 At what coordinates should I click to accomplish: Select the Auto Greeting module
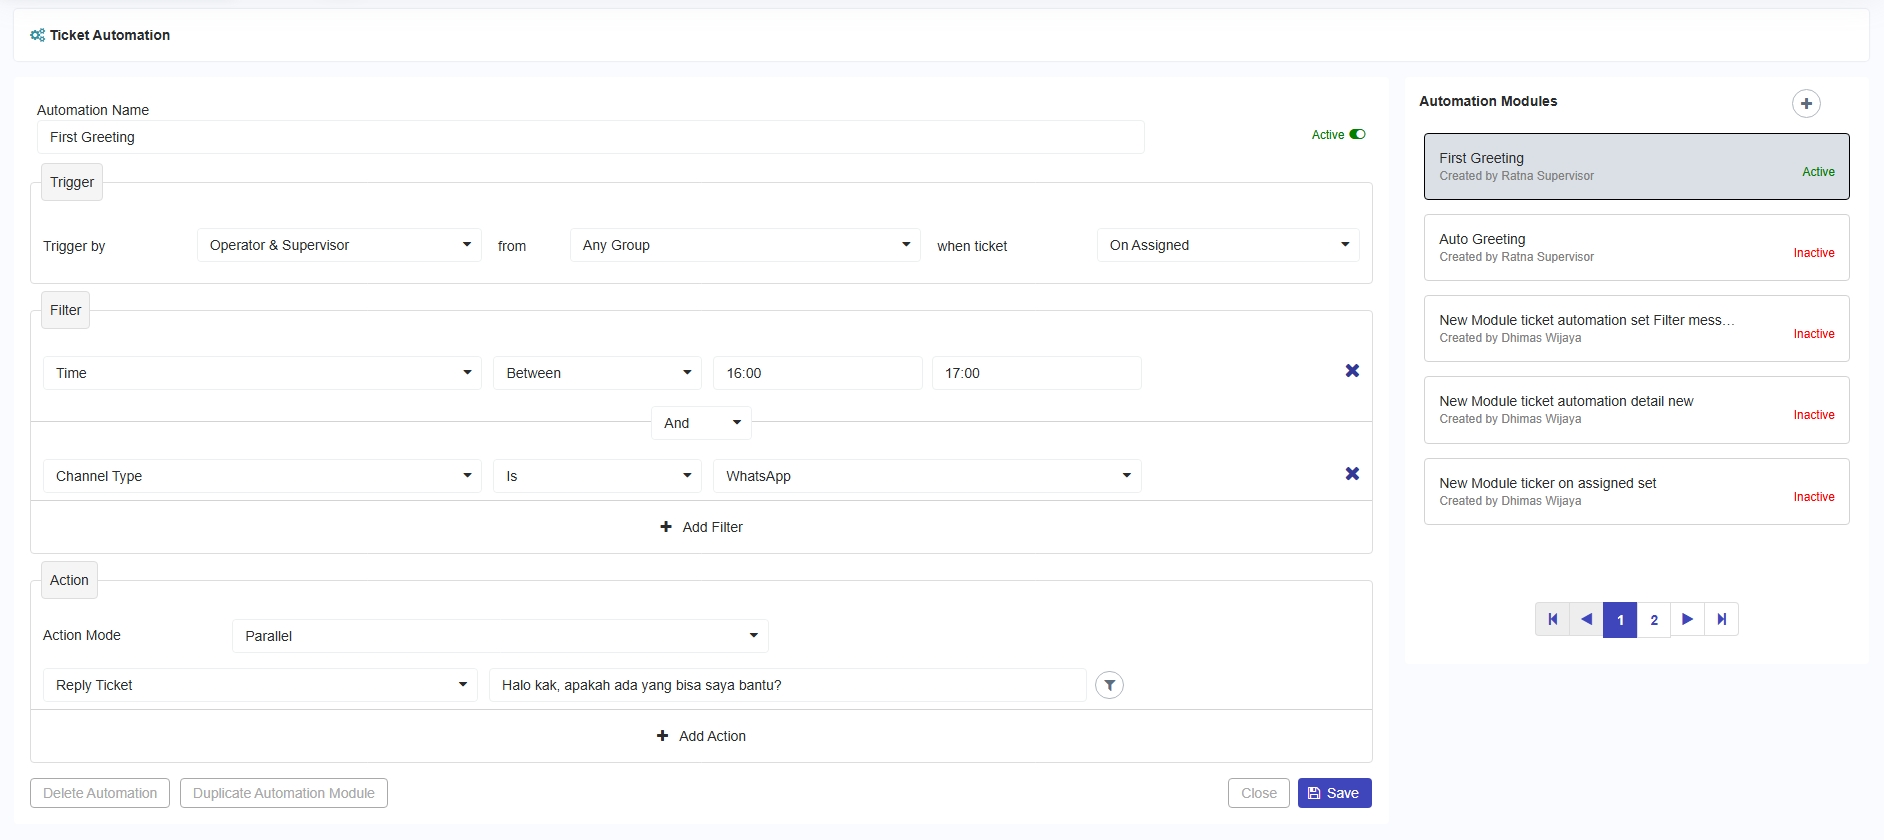(x=1635, y=248)
